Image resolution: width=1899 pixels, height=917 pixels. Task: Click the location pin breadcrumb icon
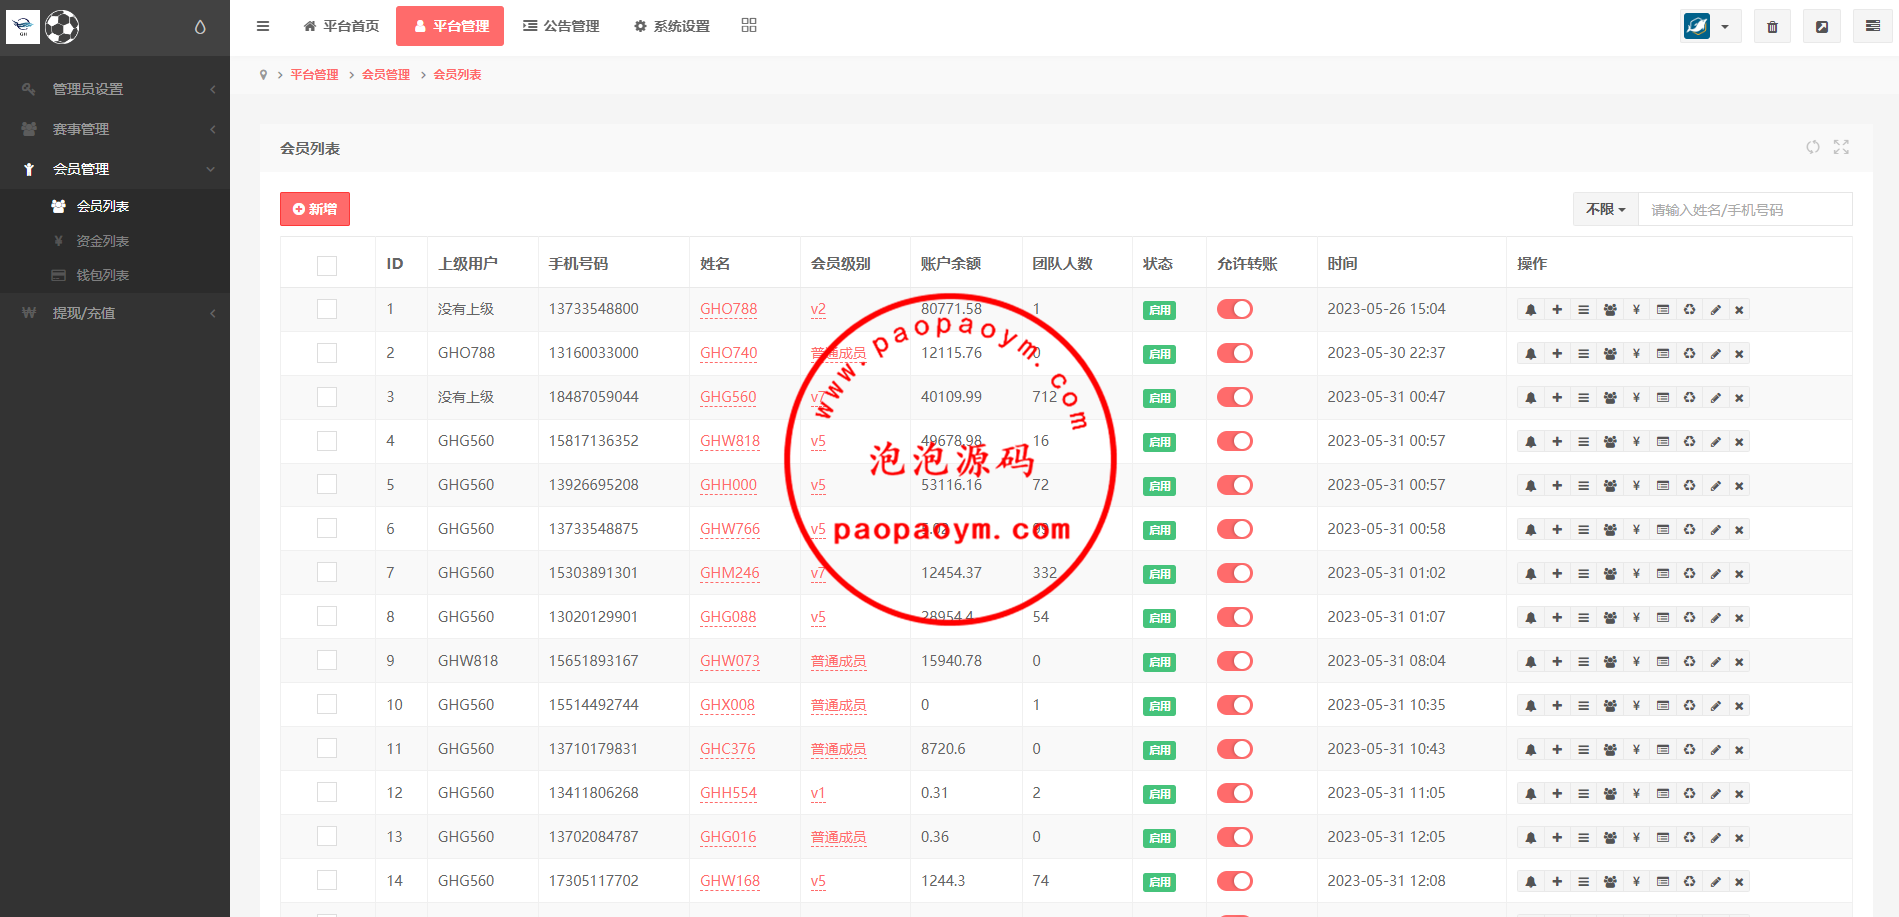coord(263,75)
